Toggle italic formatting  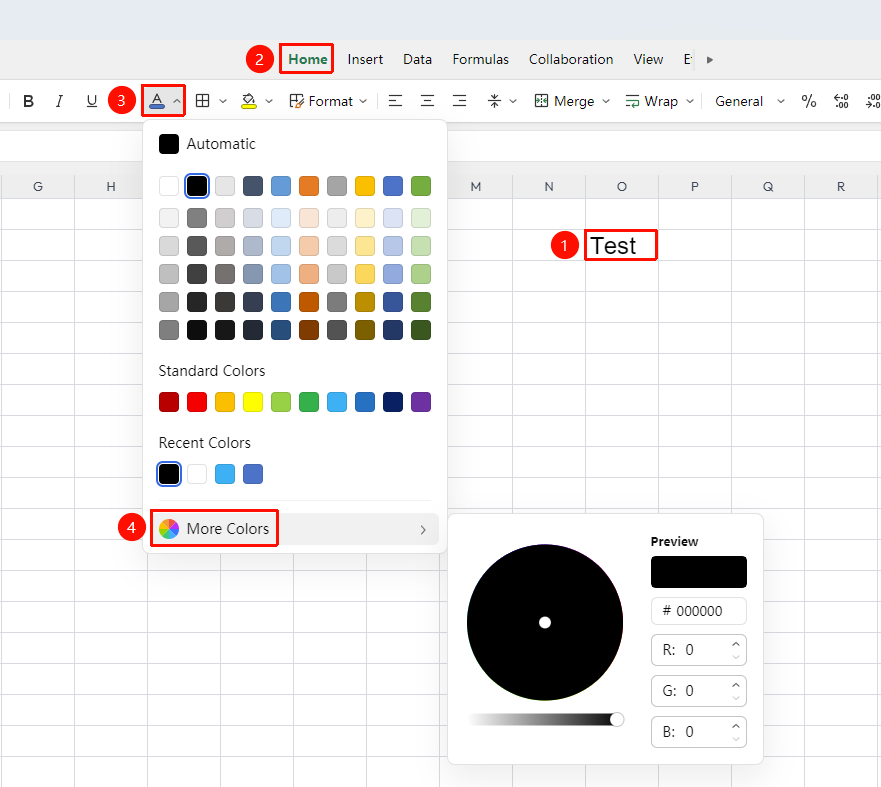click(x=59, y=101)
